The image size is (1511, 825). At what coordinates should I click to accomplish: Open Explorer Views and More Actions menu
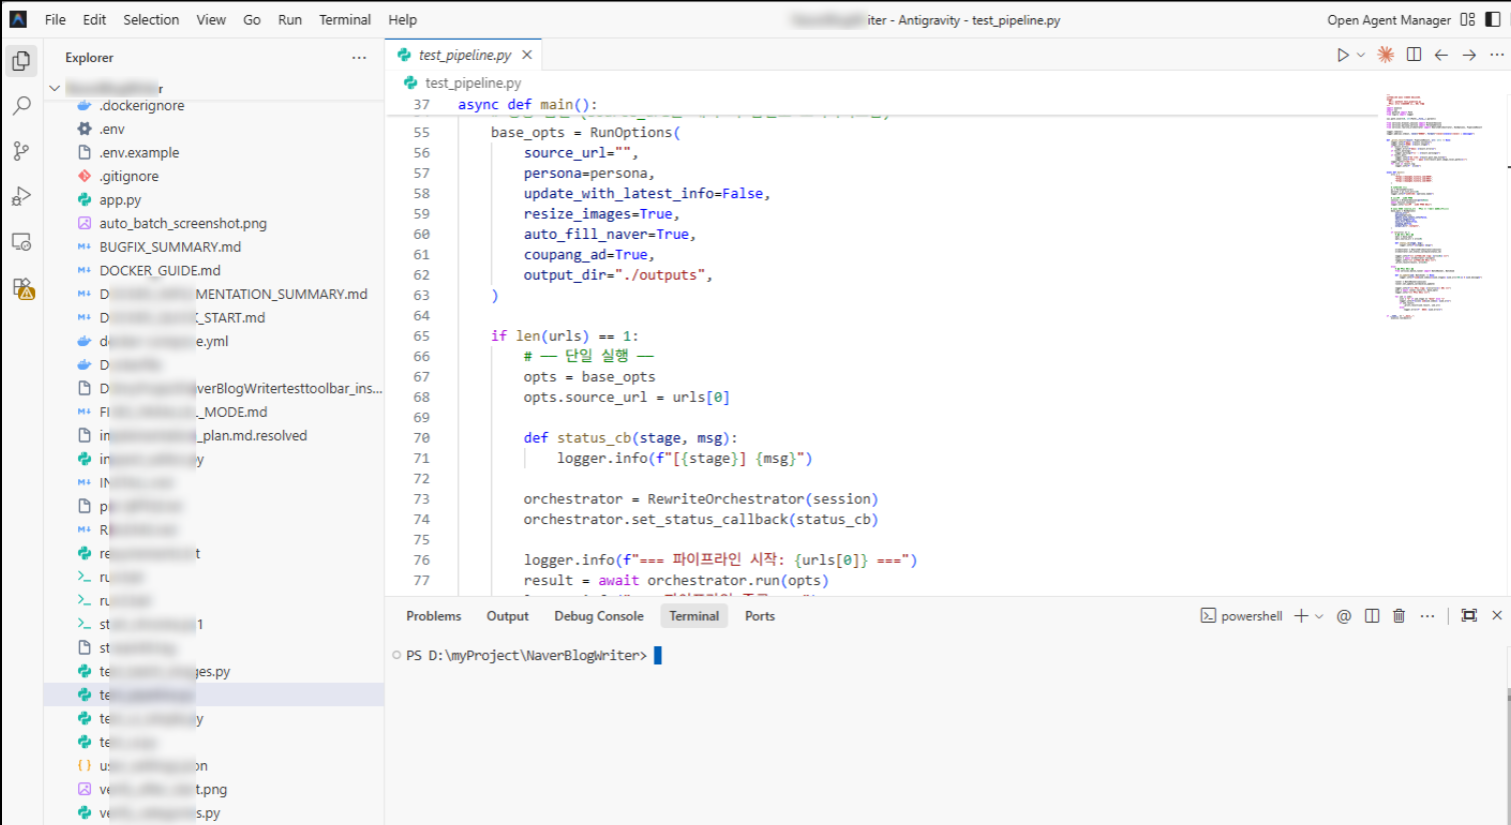point(359,58)
